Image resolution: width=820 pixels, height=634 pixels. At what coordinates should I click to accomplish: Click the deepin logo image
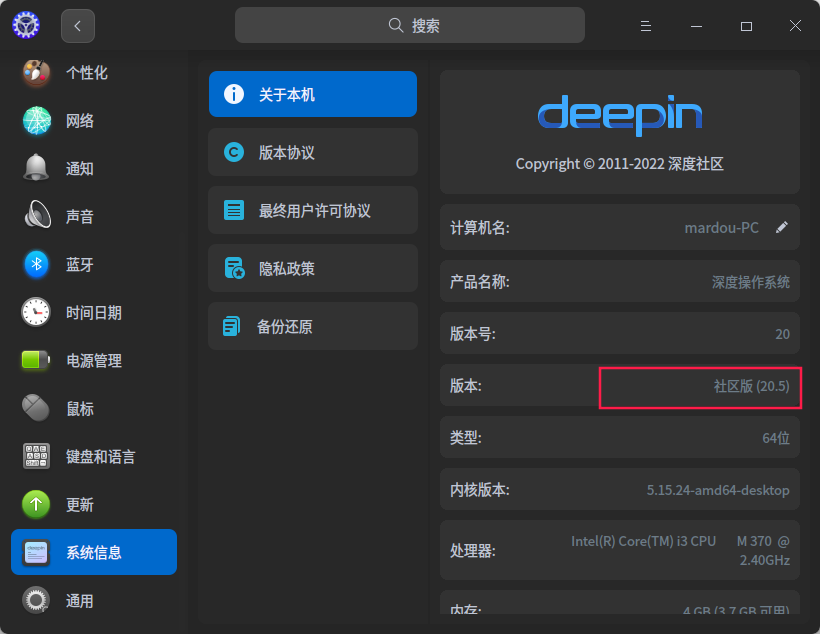pyautogui.click(x=620, y=115)
